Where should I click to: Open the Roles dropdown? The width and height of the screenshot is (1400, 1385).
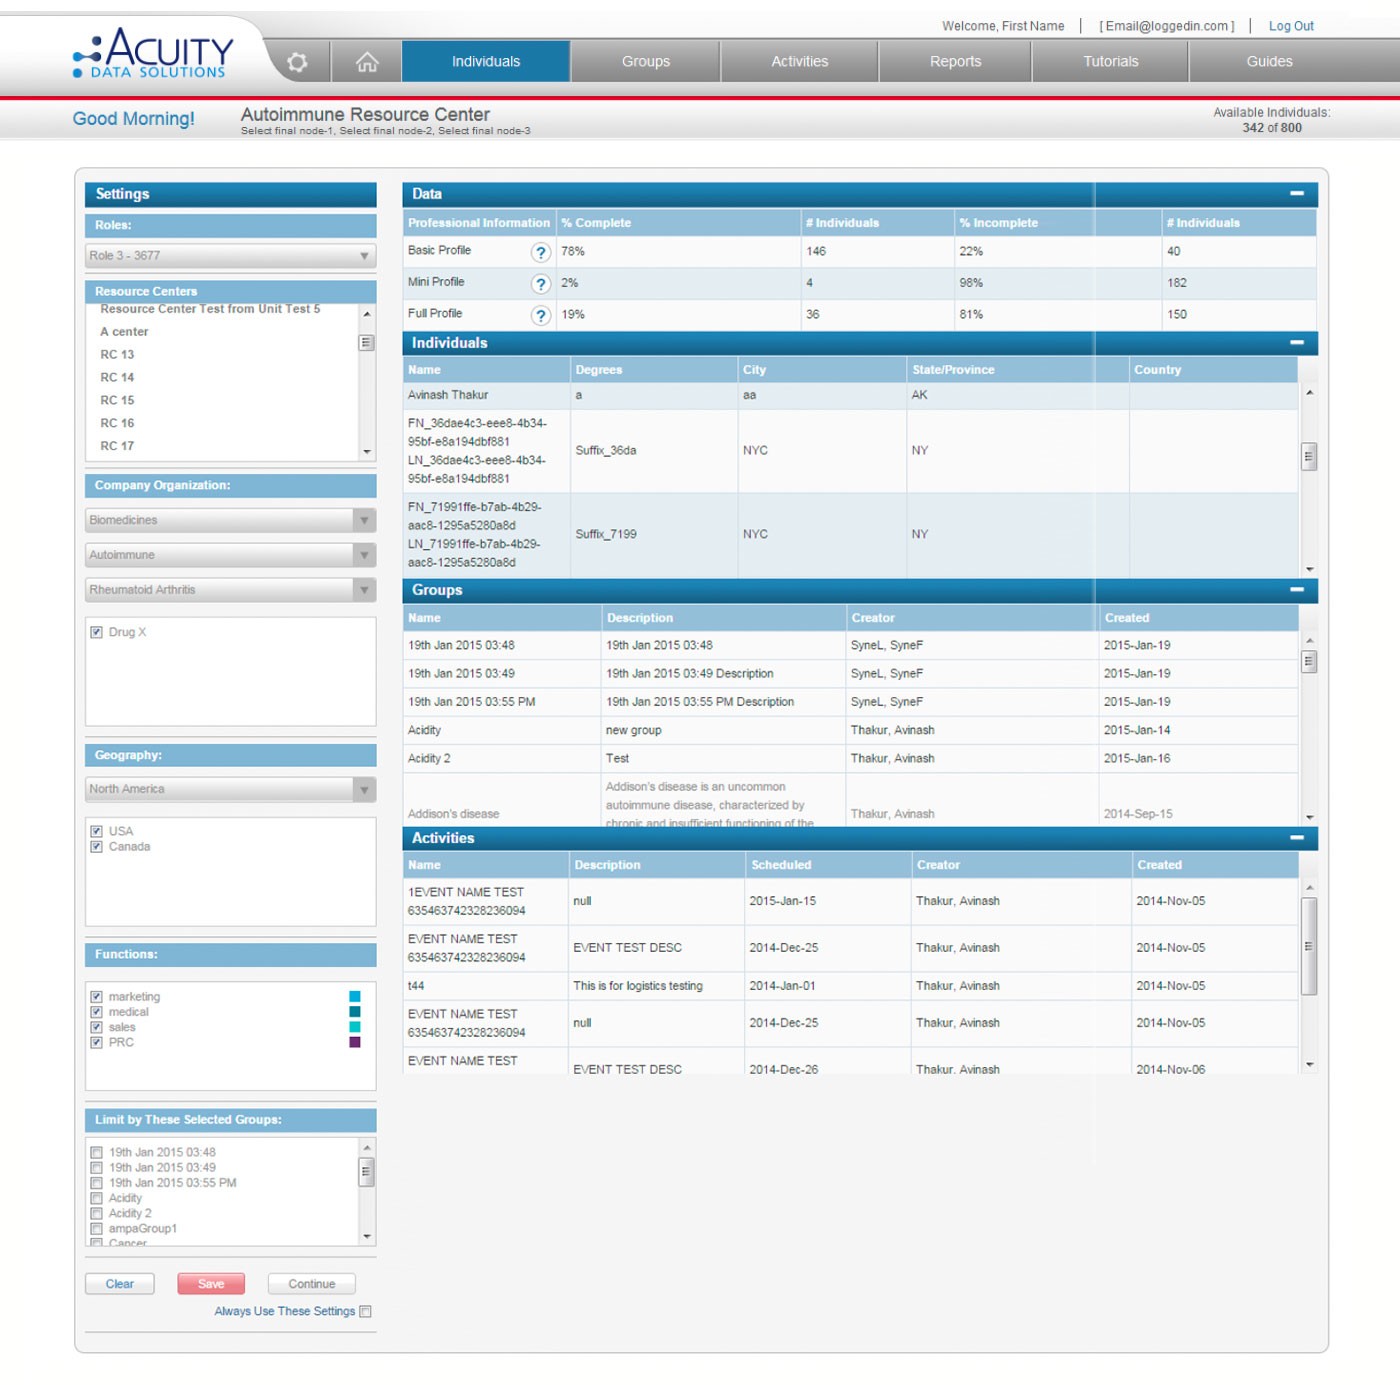(x=364, y=256)
